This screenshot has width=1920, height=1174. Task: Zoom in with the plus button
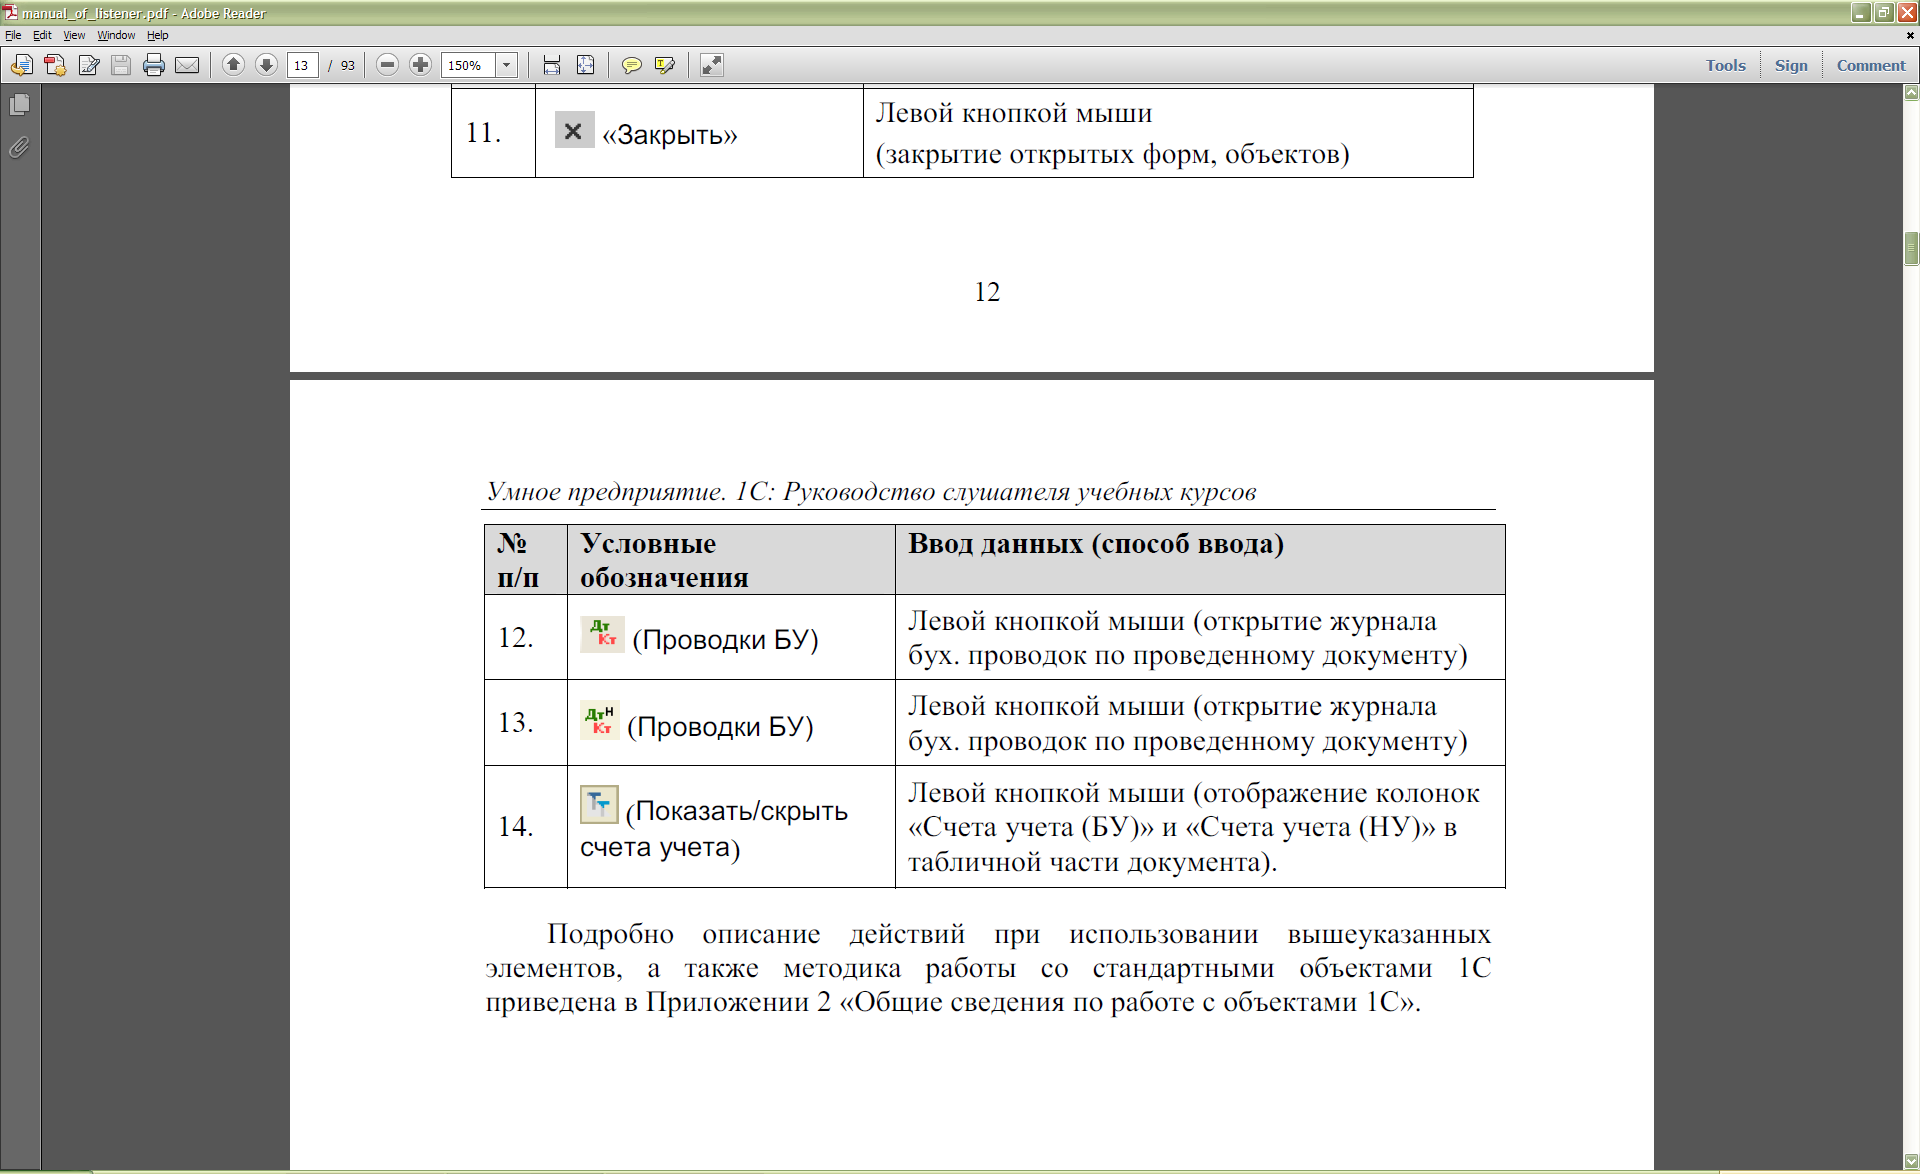tap(421, 65)
